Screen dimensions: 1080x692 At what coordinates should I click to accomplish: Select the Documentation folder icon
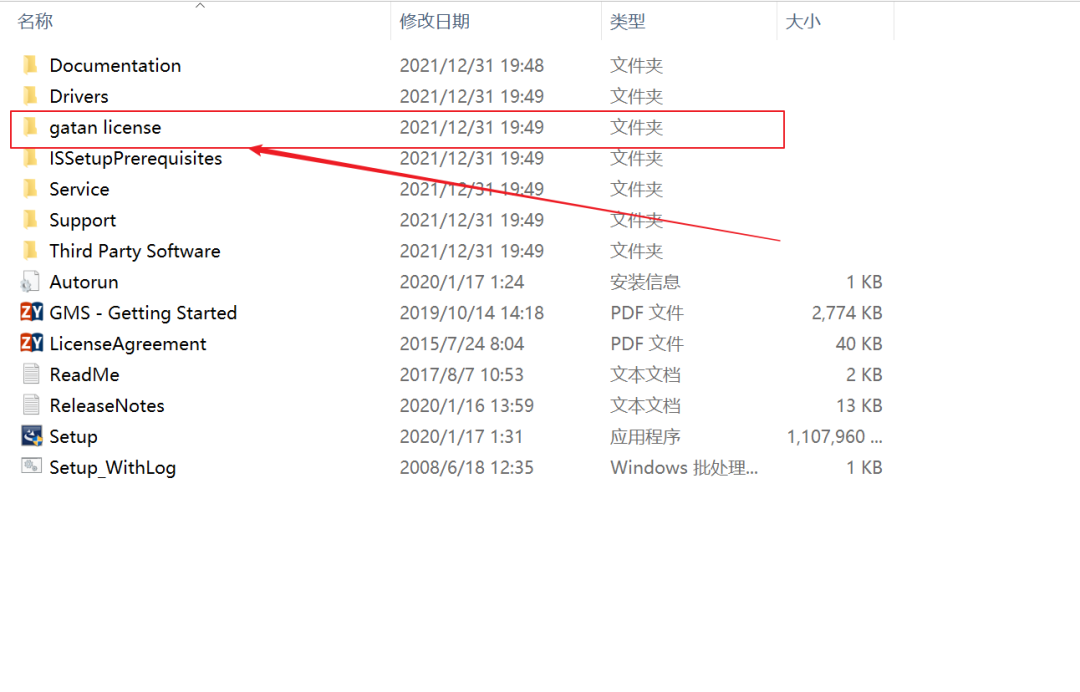(30, 65)
